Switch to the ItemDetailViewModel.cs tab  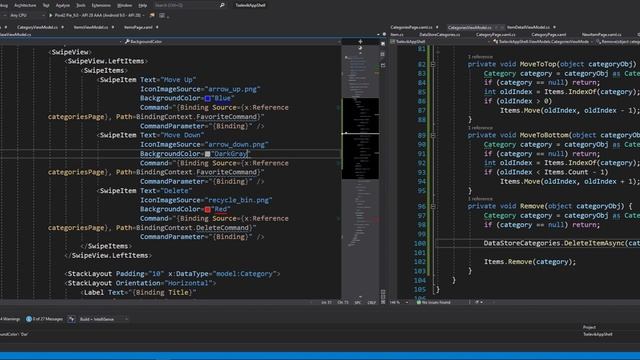[x=528, y=27]
